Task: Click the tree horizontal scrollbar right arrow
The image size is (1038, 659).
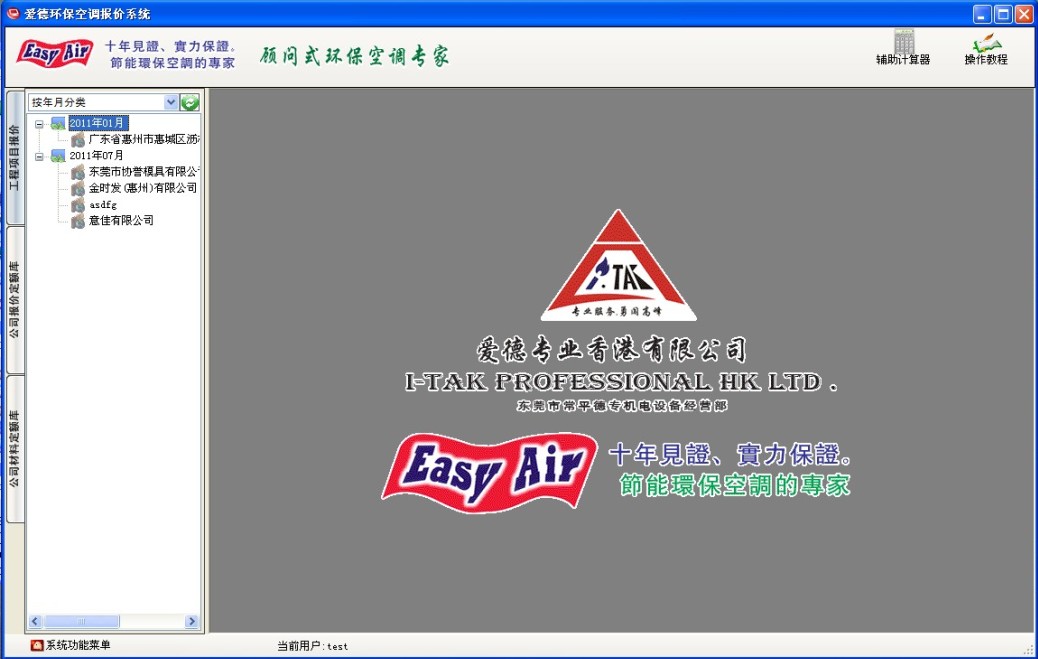Action: point(192,621)
